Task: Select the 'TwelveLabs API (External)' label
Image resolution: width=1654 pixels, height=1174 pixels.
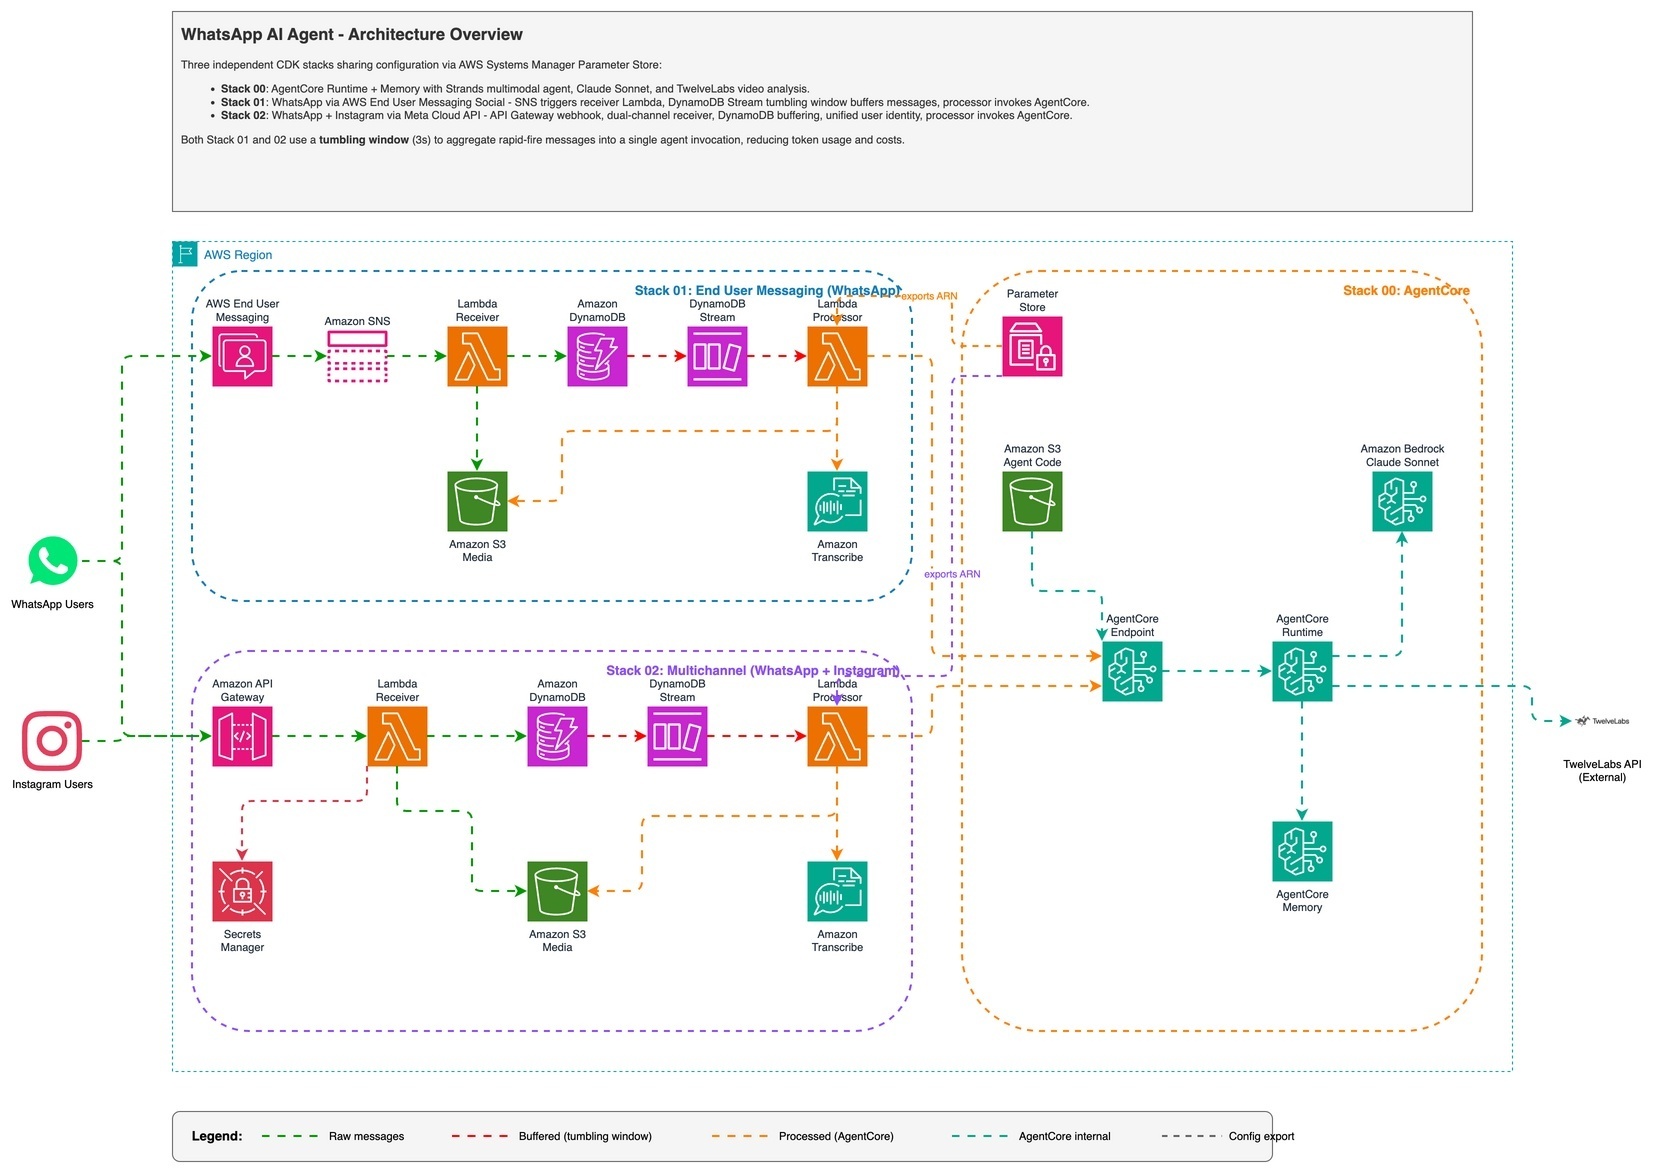Action: [x=1602, y=770]
